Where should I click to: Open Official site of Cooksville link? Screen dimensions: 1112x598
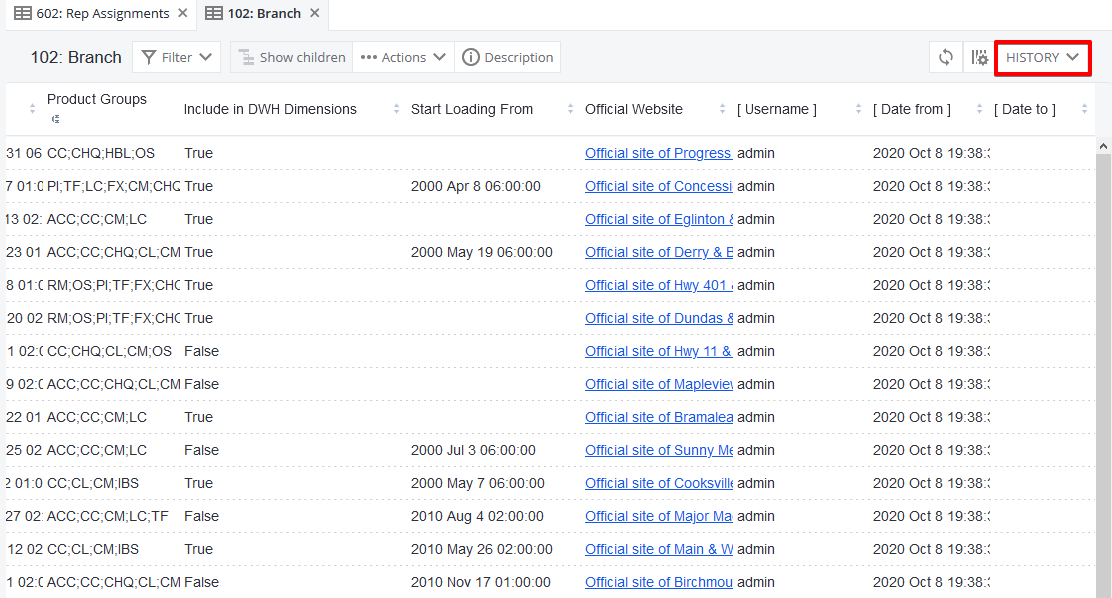point(658,483)
